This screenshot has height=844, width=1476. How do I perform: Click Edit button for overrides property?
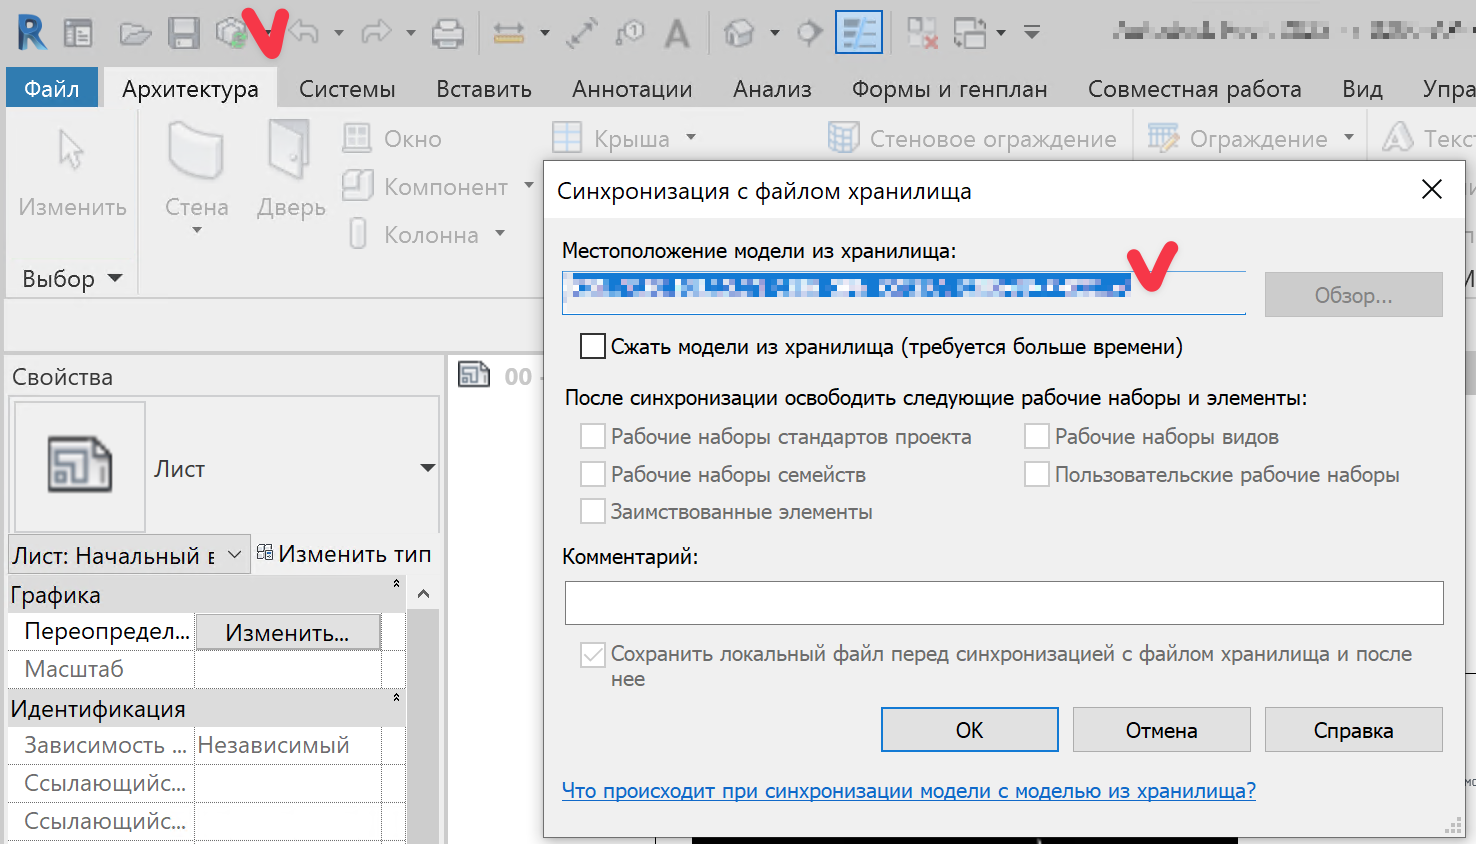click(x=288, y=633)
